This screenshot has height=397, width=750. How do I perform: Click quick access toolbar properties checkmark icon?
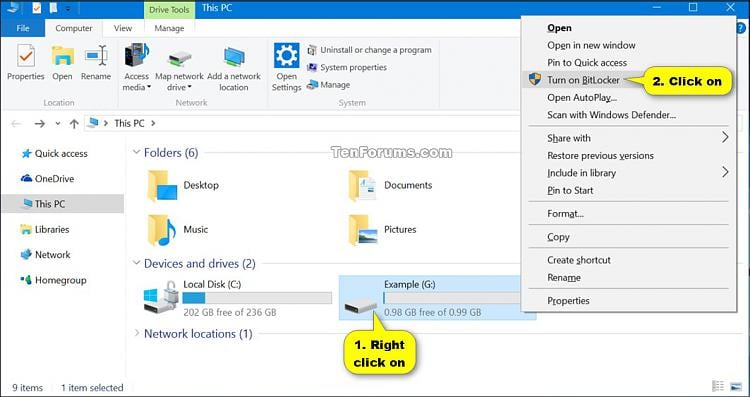(x=37, y=8)
